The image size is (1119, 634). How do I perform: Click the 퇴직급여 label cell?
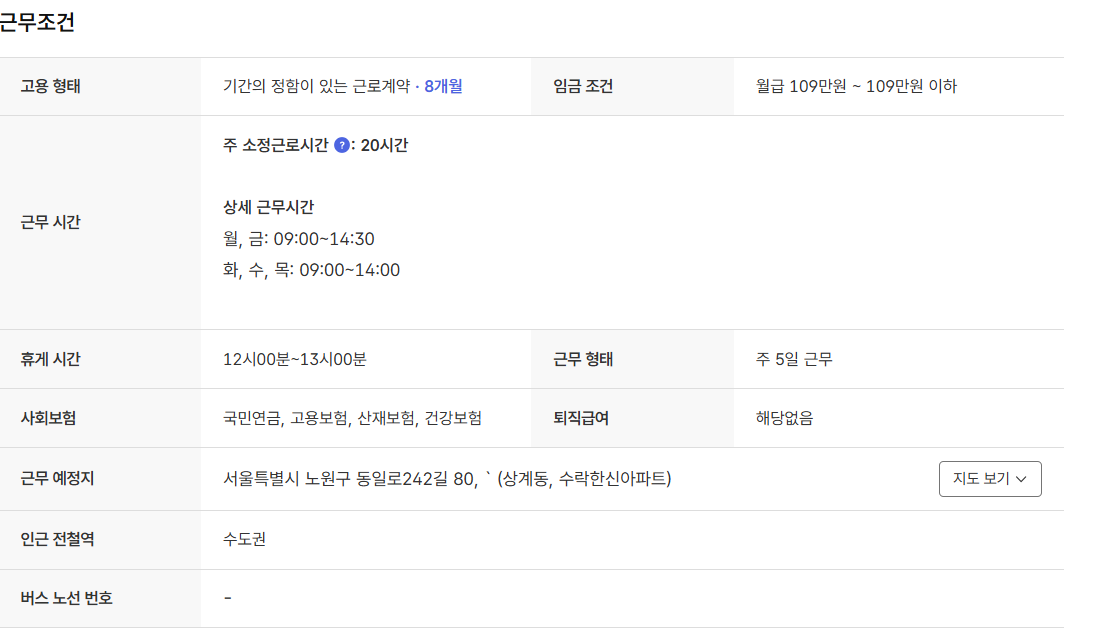tap(581, 418)
